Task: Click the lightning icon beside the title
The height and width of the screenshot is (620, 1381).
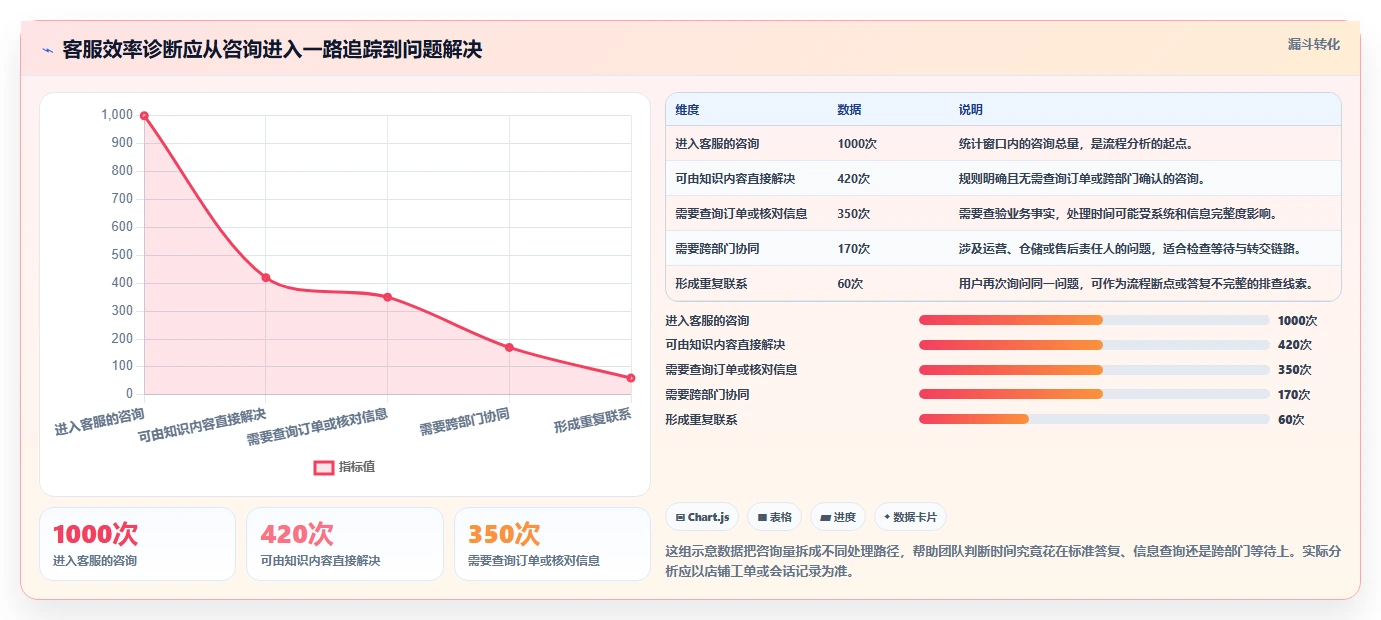Action: 48,50
